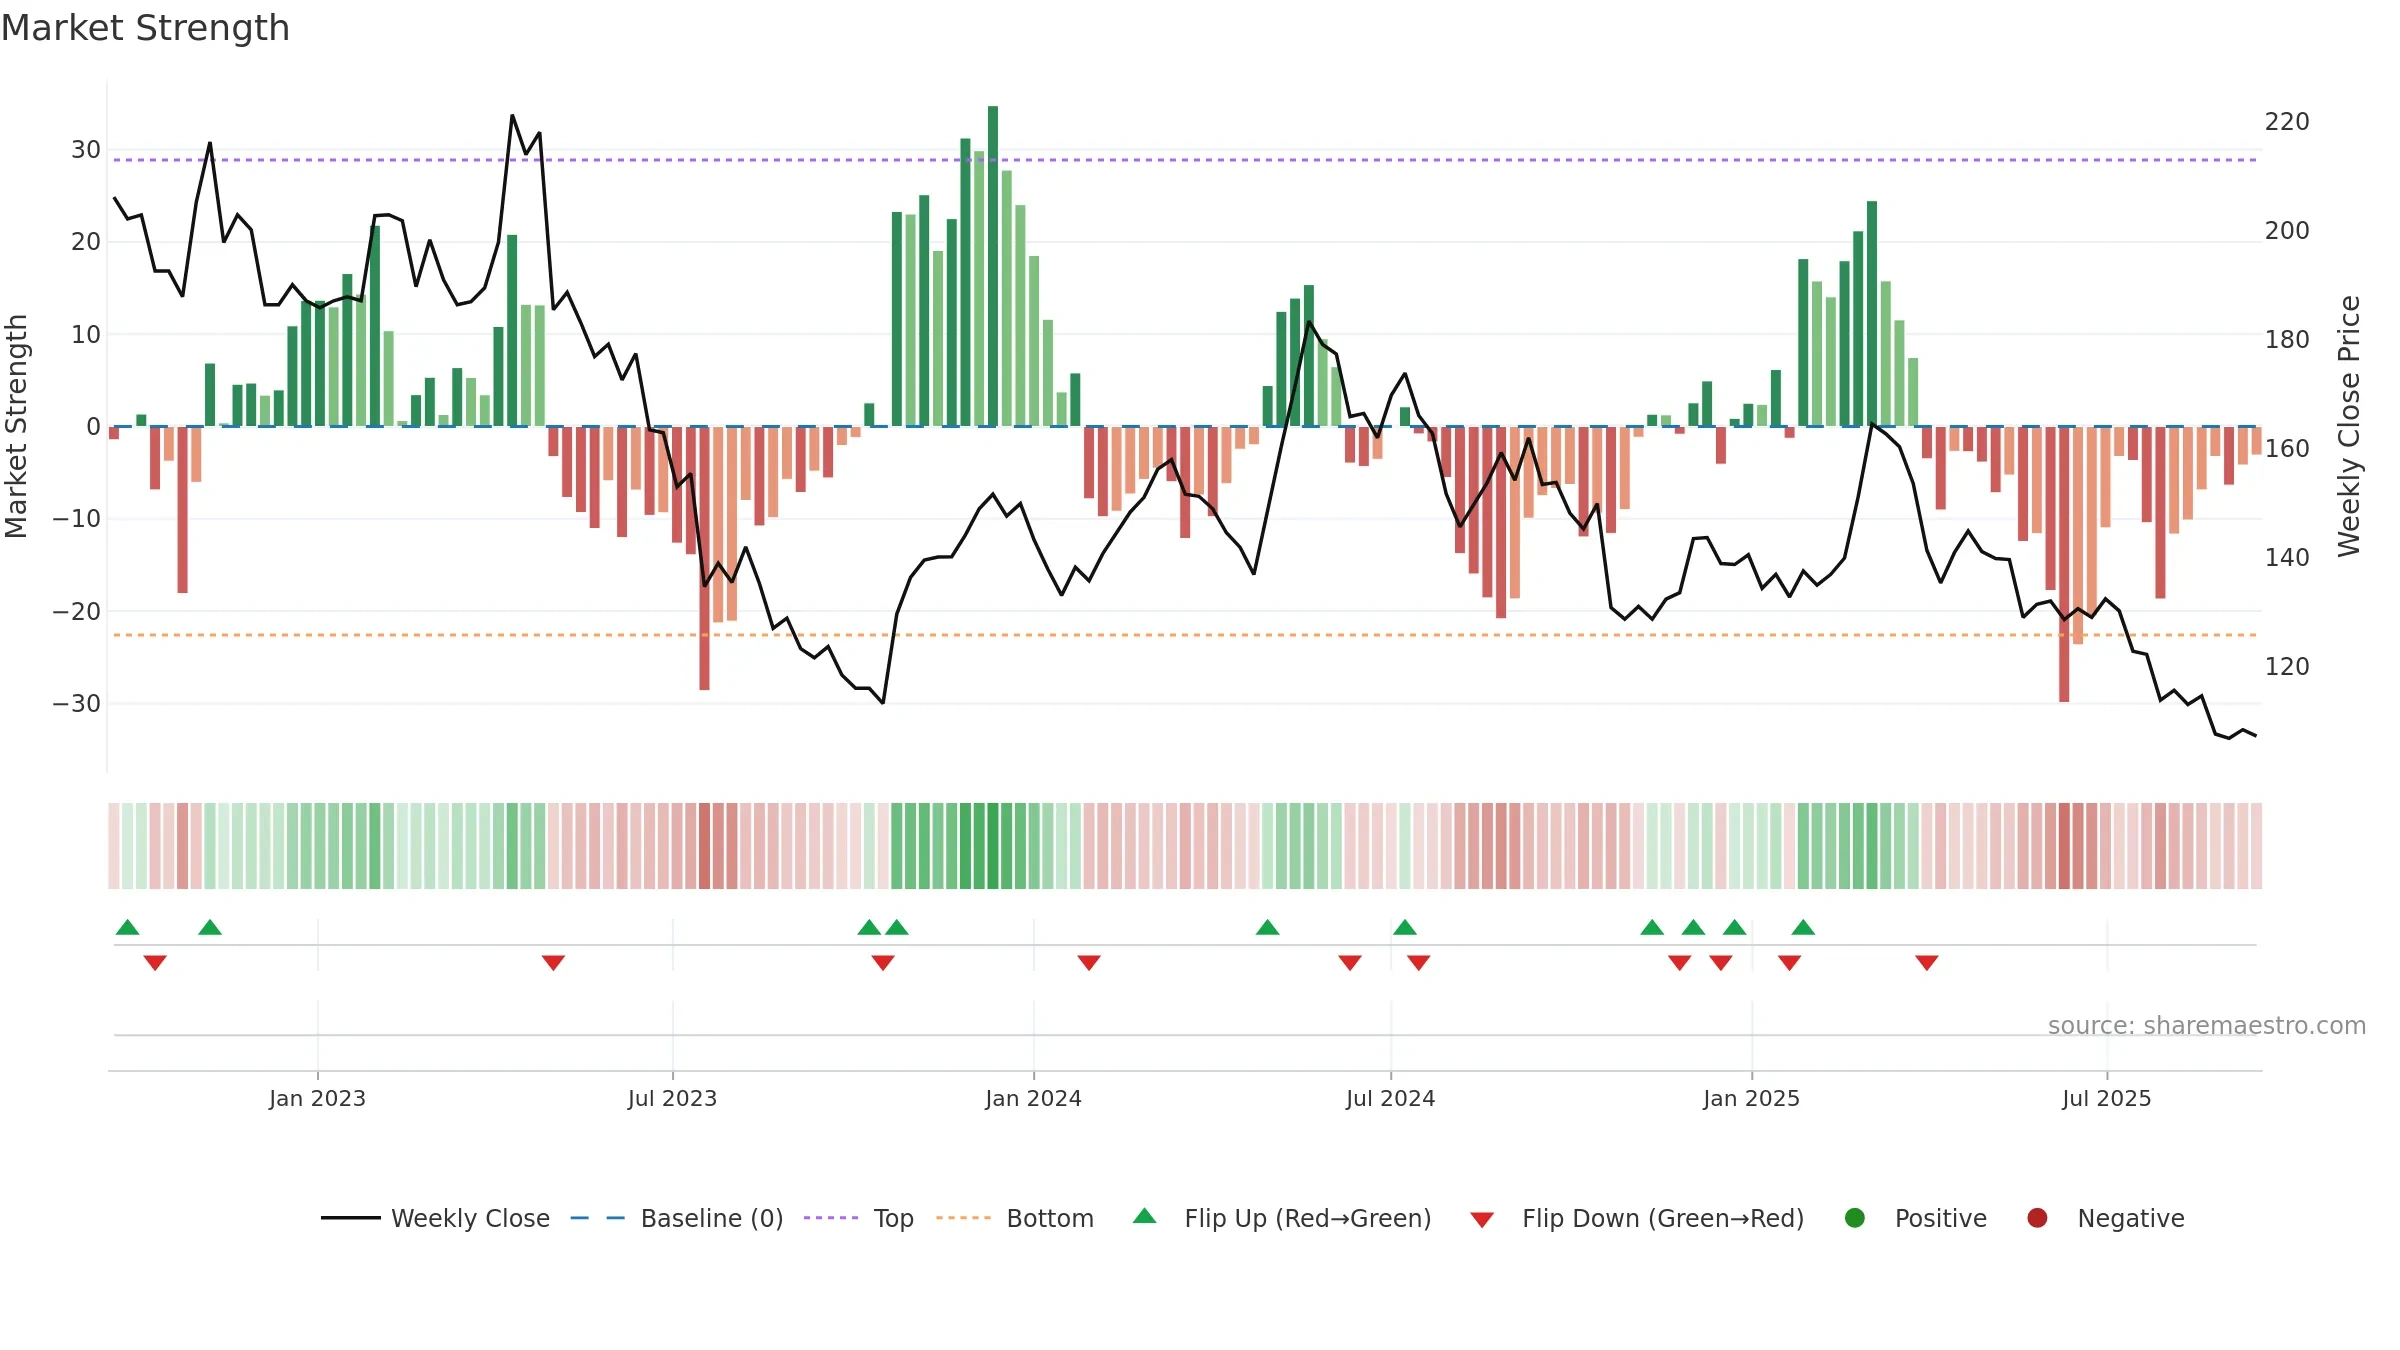Click the Weekly Close legend entry
The image size is (2400, 1350).
(x=436, y=1218)
